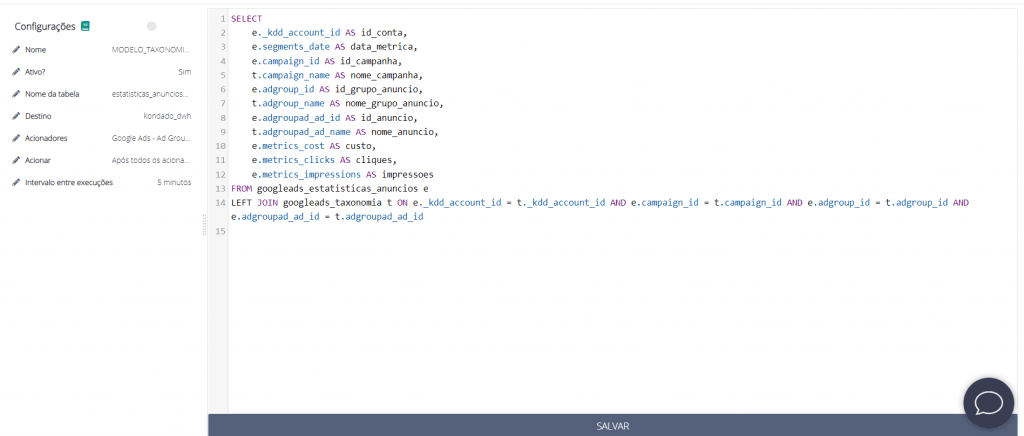Edit Nome da tabela via pencil icon
Screen dimensions: 1024x436
point(16,94)
